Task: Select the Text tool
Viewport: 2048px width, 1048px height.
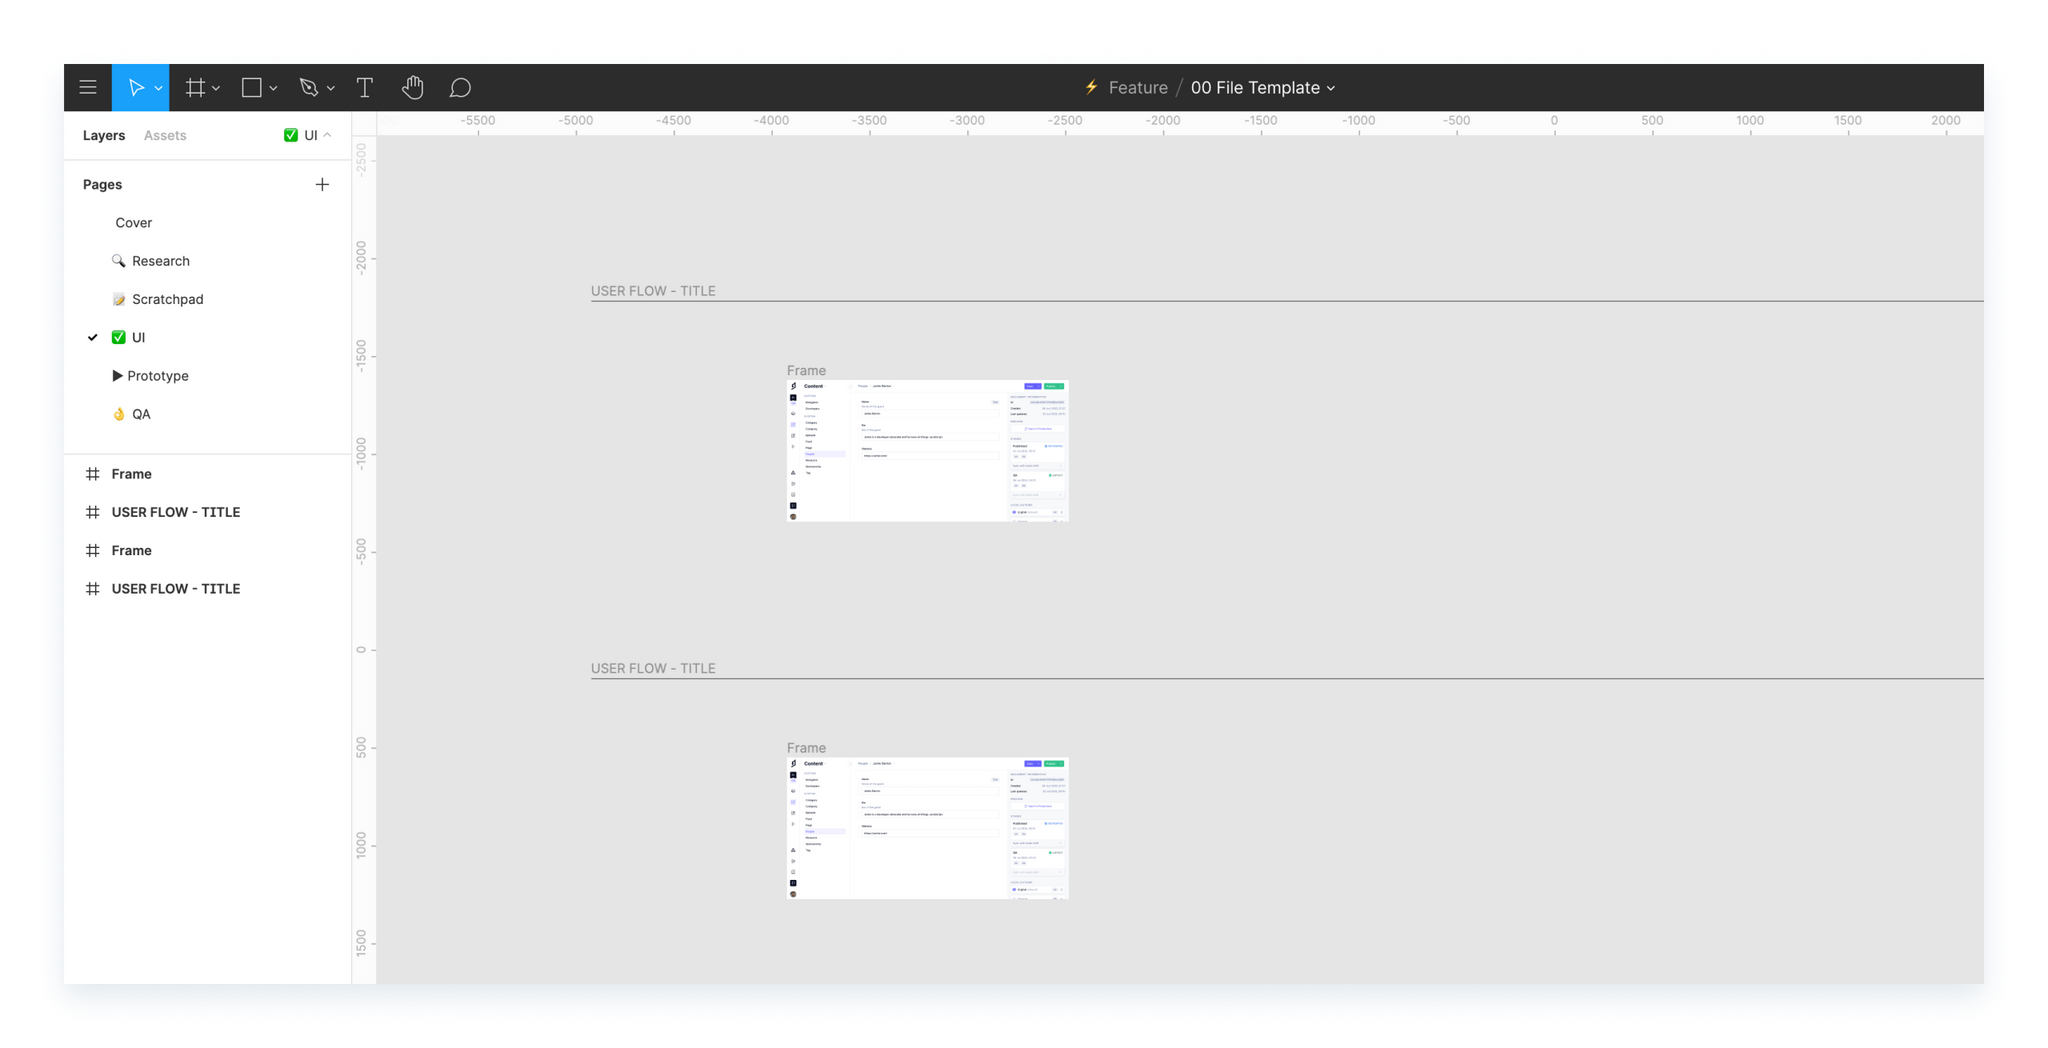Action: point(365,88)
